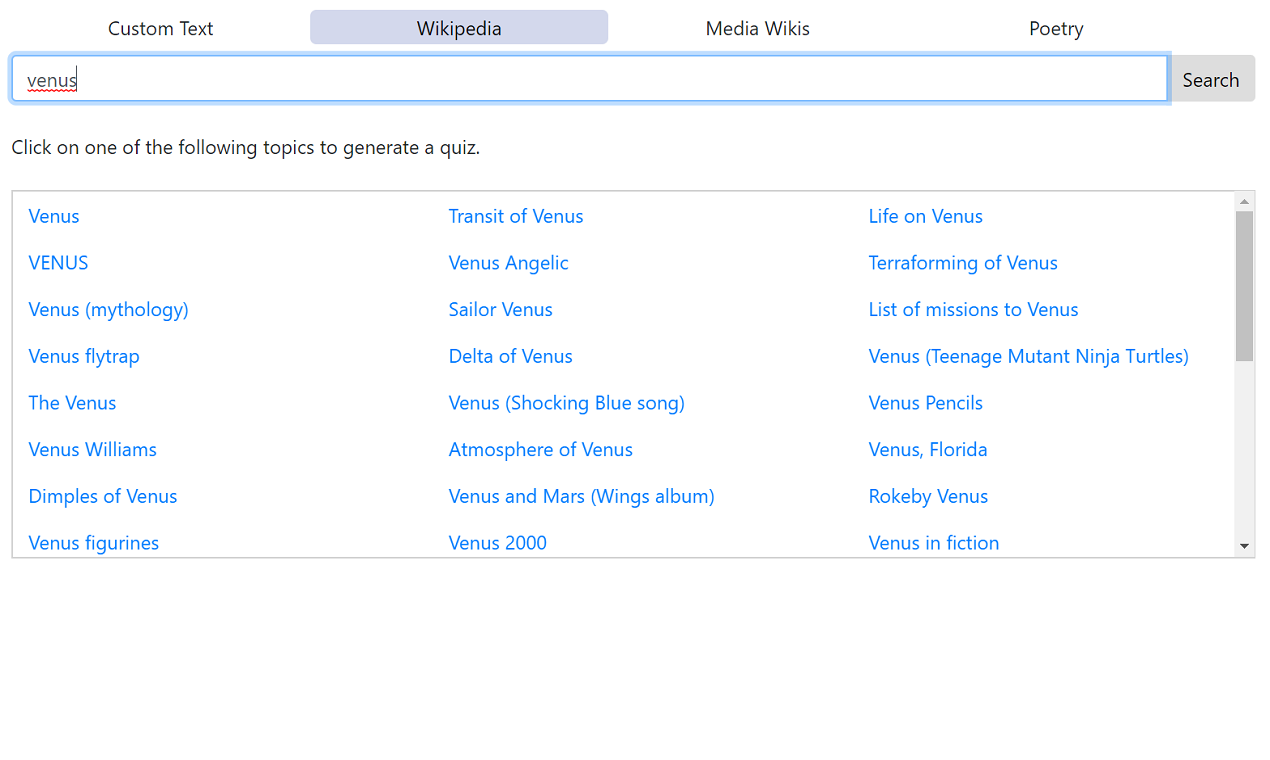Open the Venus topic link
The image size is (1270, 760).
click(x=53, y=216)
